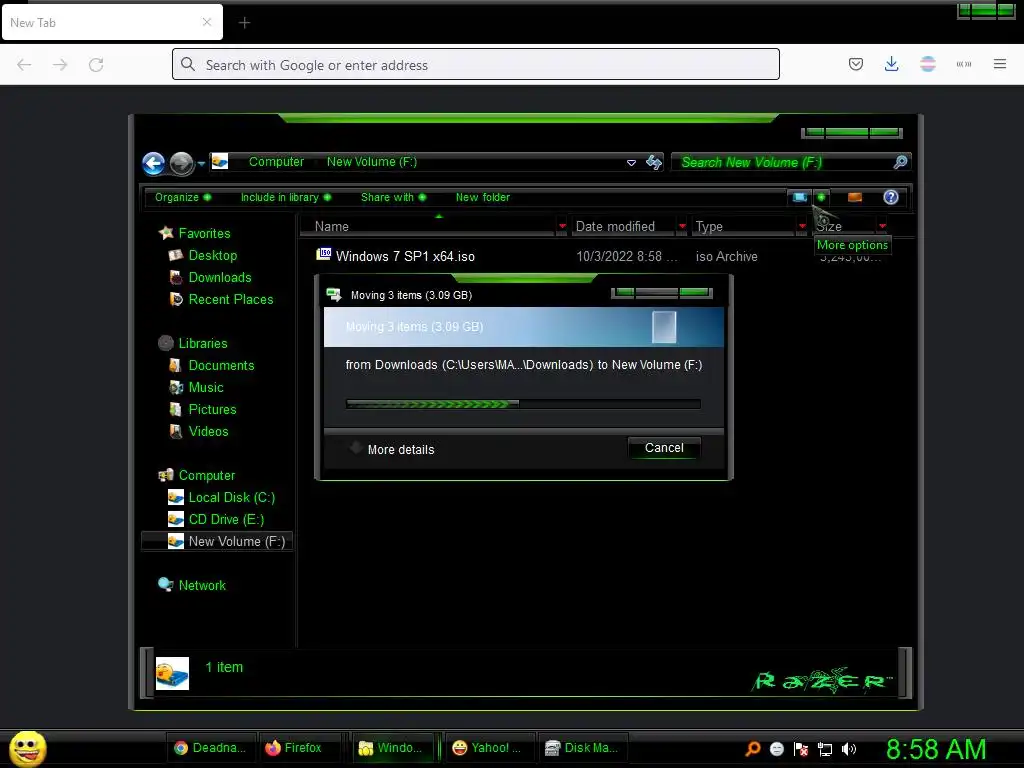
Task: Select New Volume (F:) breadcrumb segment
Action: pos(372,161)
